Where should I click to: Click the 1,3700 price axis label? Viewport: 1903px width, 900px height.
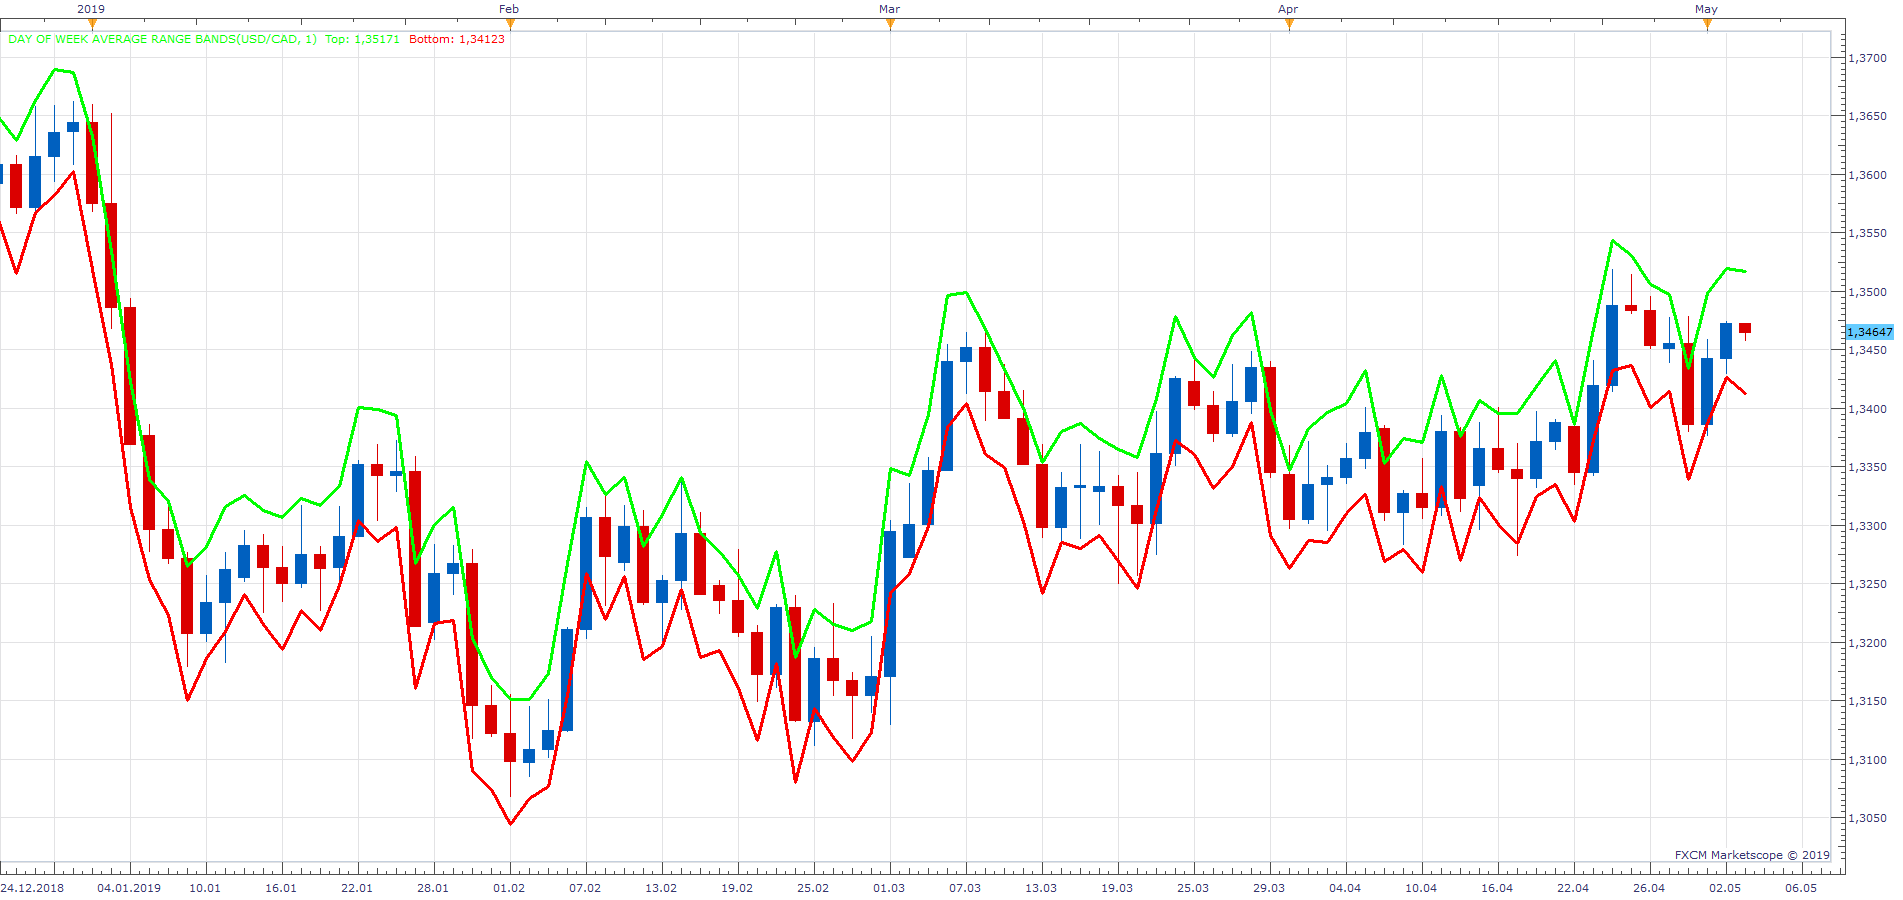pos(1867,58)
